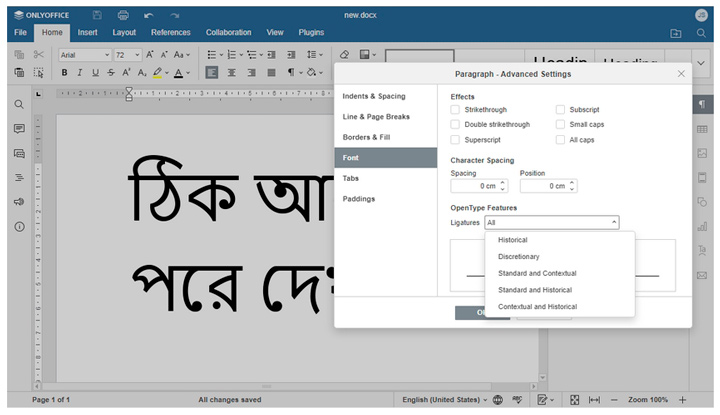Expand the styles gallery chevron
Viewport: 720px width, 415px height.
(701, 63)
